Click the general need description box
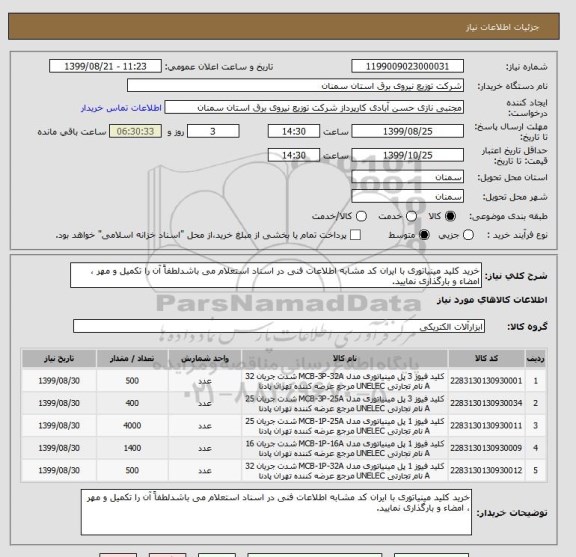This screenshot has height=557, width=576. coord(276,276)
